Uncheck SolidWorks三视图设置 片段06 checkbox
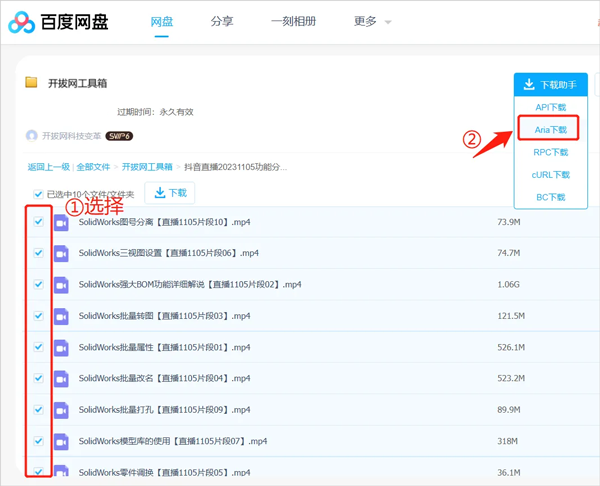This screenshot has width=600, height=486. click(x=39, y=253)
